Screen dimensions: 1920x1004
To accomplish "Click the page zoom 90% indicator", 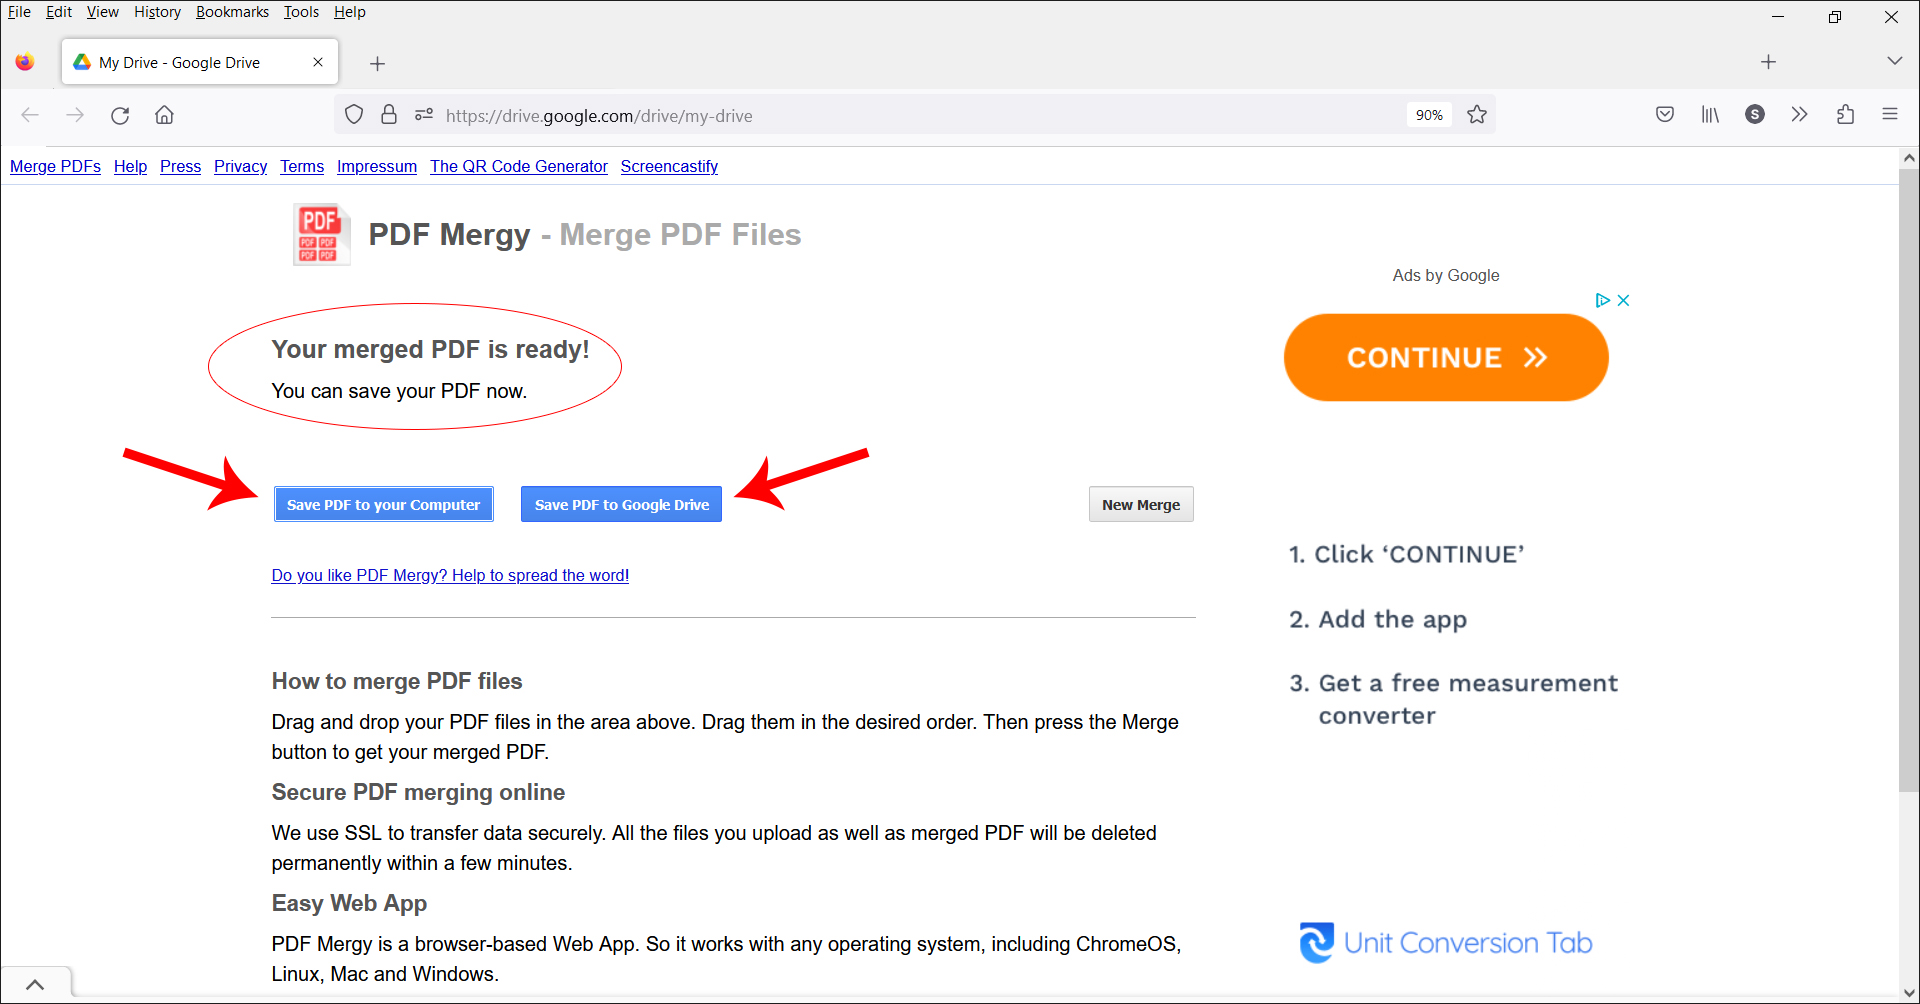I will pos(1429,115).
